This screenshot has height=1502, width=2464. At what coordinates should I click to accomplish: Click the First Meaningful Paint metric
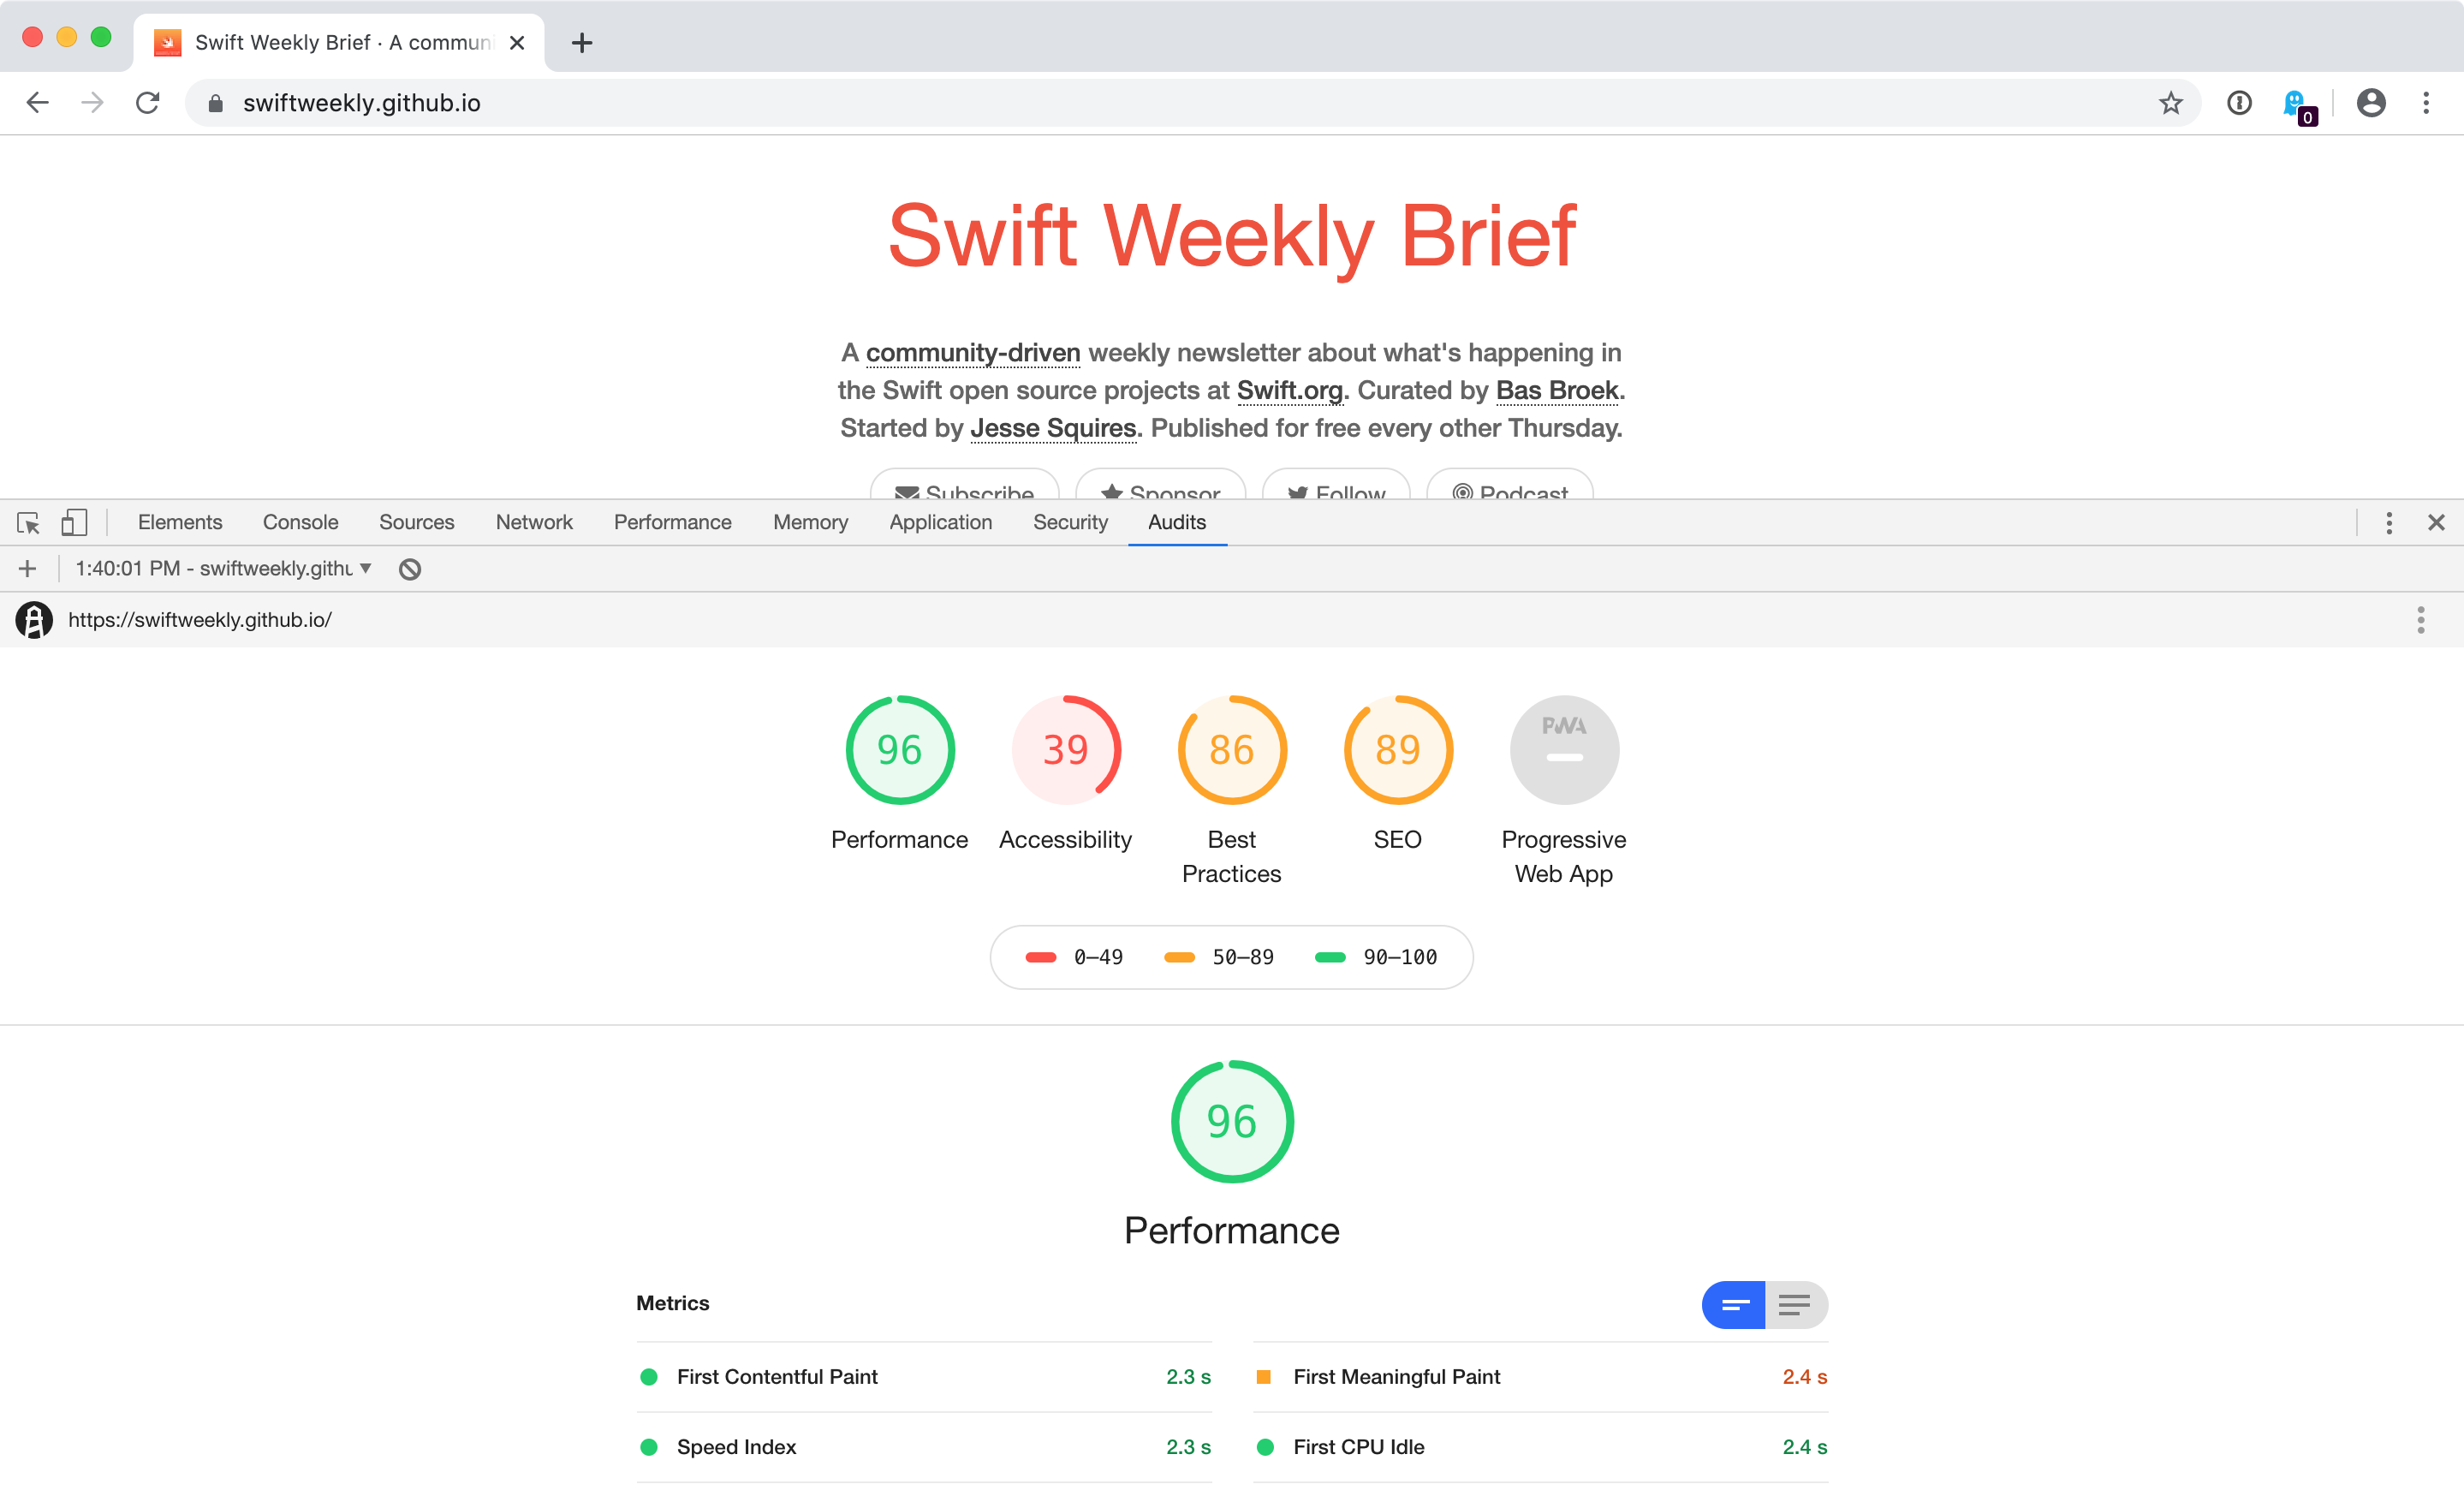tap(1541, 1377)
